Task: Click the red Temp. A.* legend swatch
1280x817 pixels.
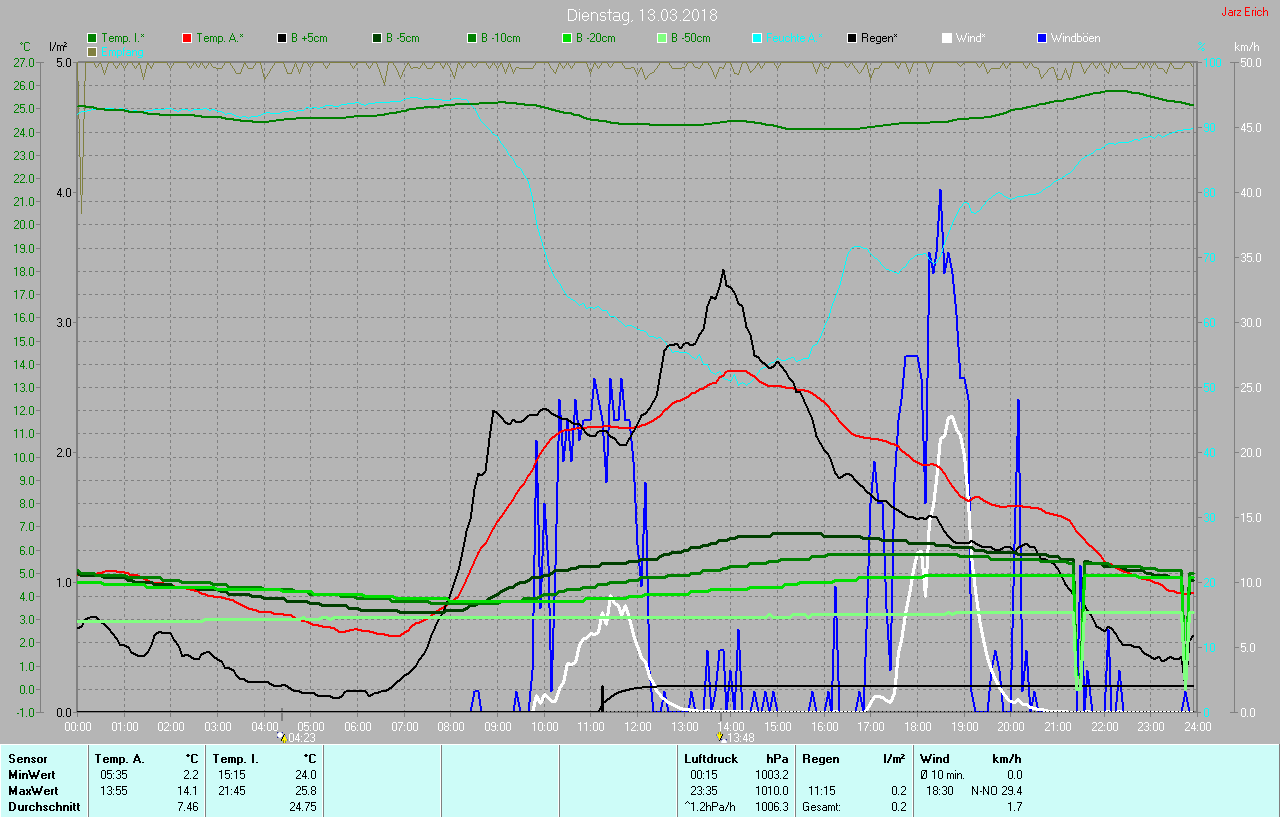Action: (x=187, y=38)
